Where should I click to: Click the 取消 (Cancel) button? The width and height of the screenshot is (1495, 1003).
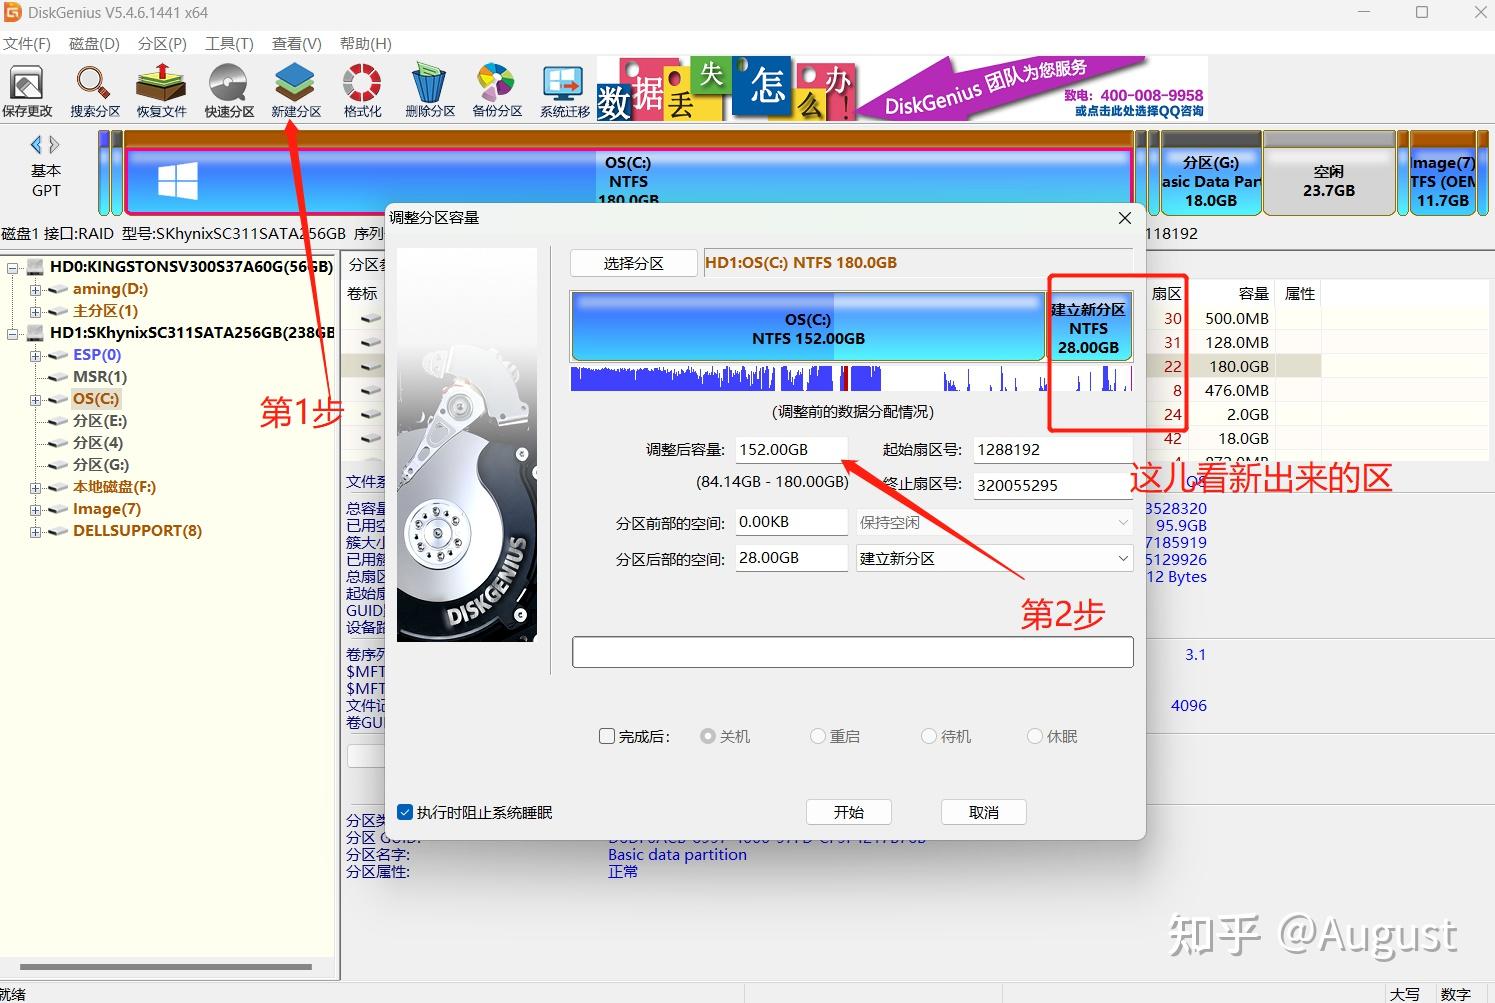point(984,812)
